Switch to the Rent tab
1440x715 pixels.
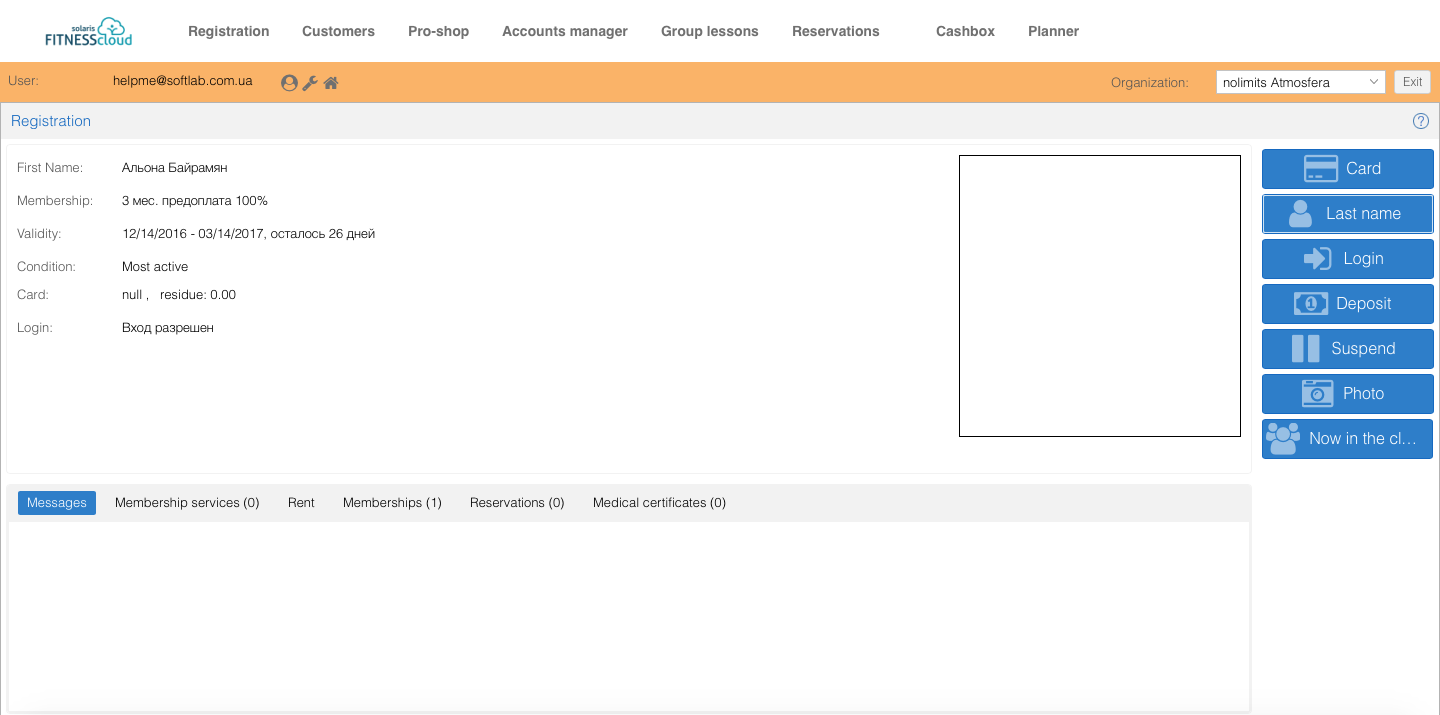click(301, 503)
